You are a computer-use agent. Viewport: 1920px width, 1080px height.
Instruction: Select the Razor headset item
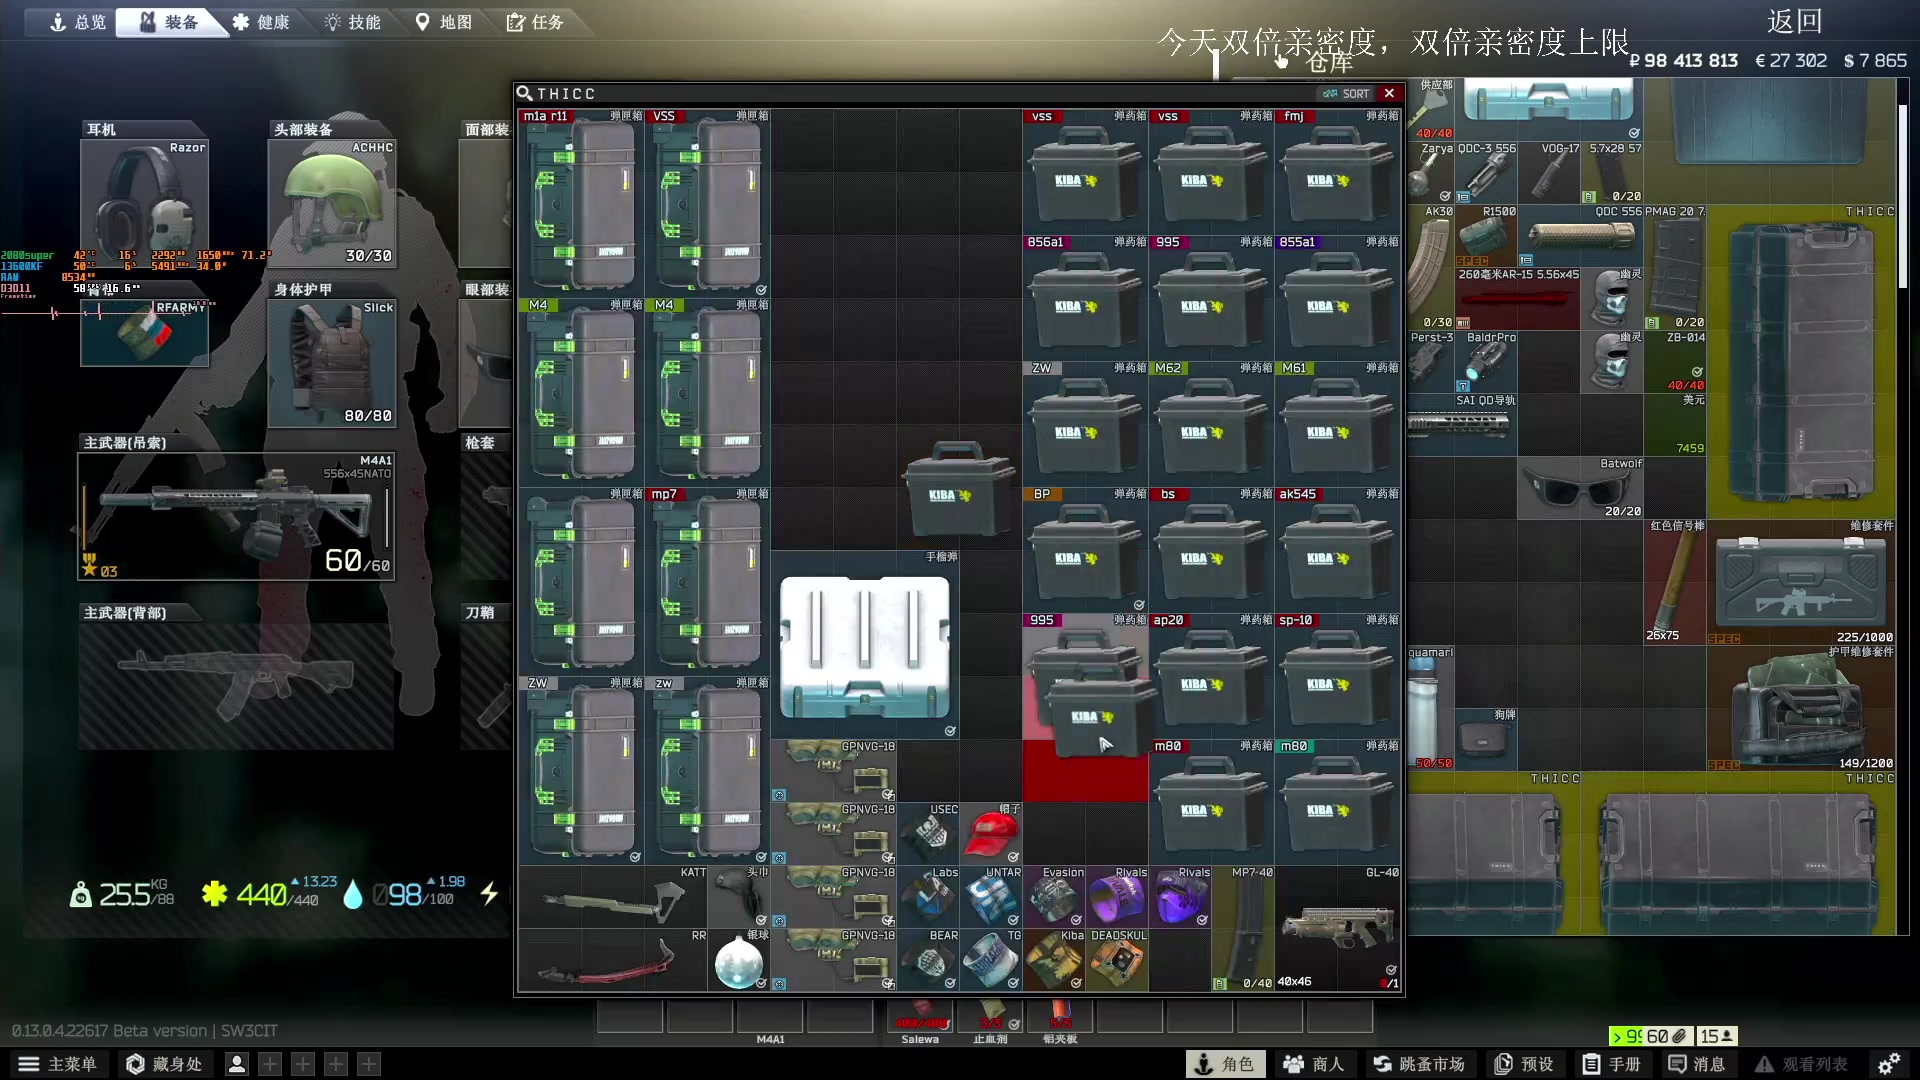[145, 204]
